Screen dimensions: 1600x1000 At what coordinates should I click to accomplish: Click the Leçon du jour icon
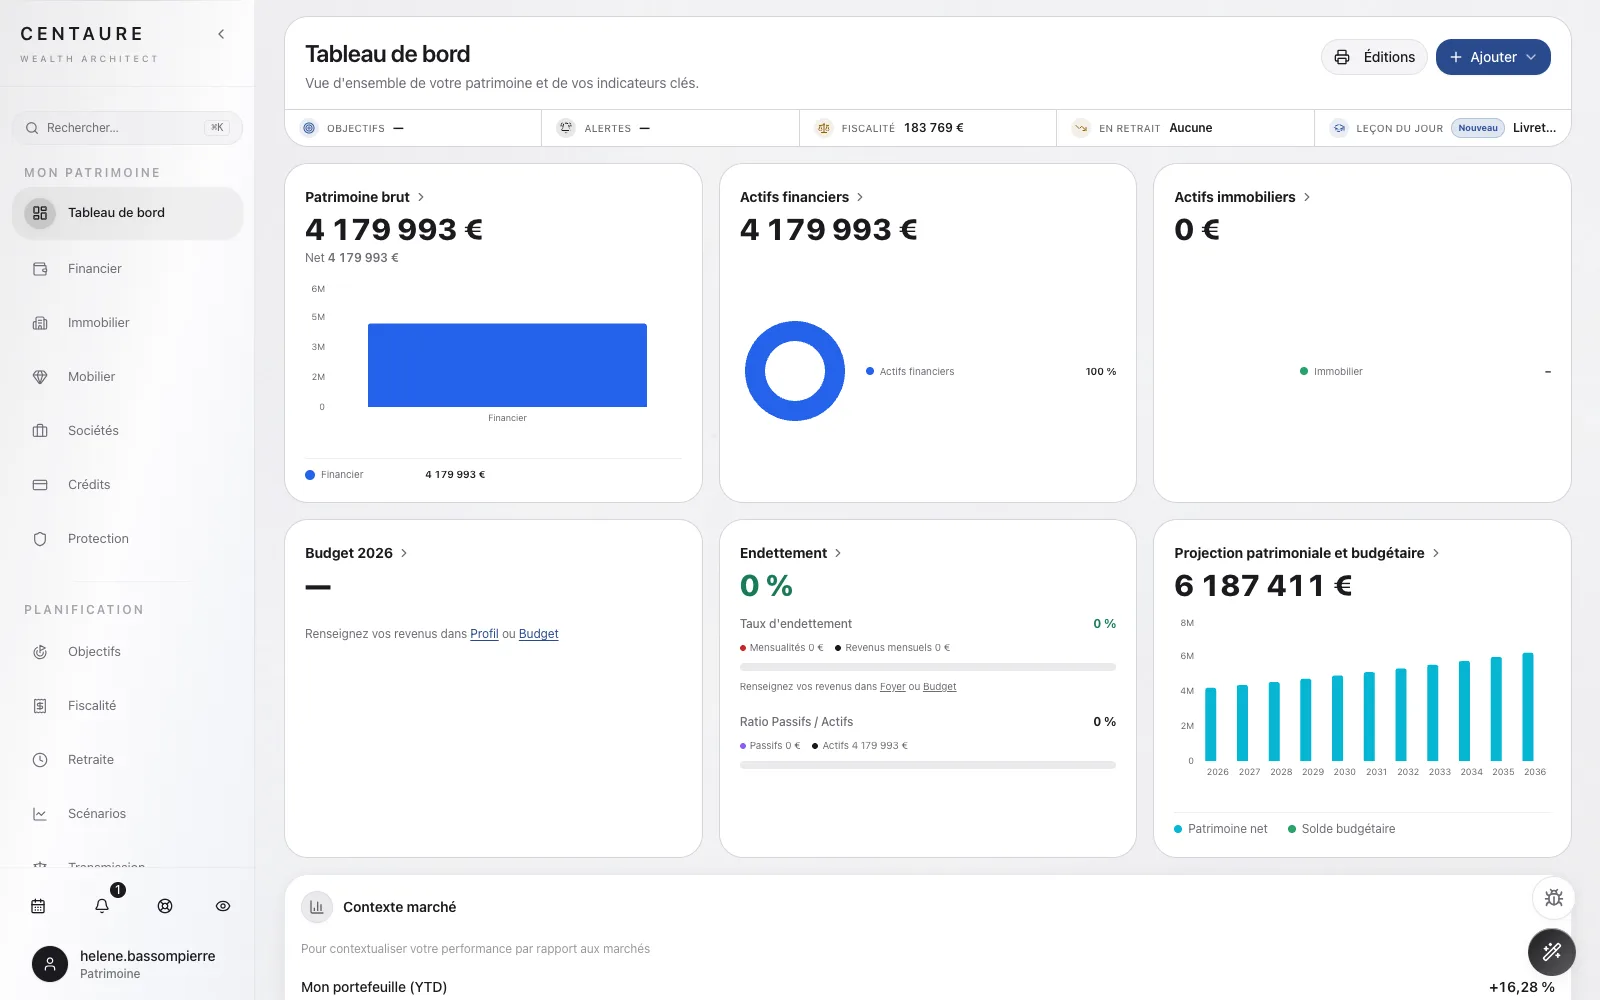click(x=1339, y=128)
